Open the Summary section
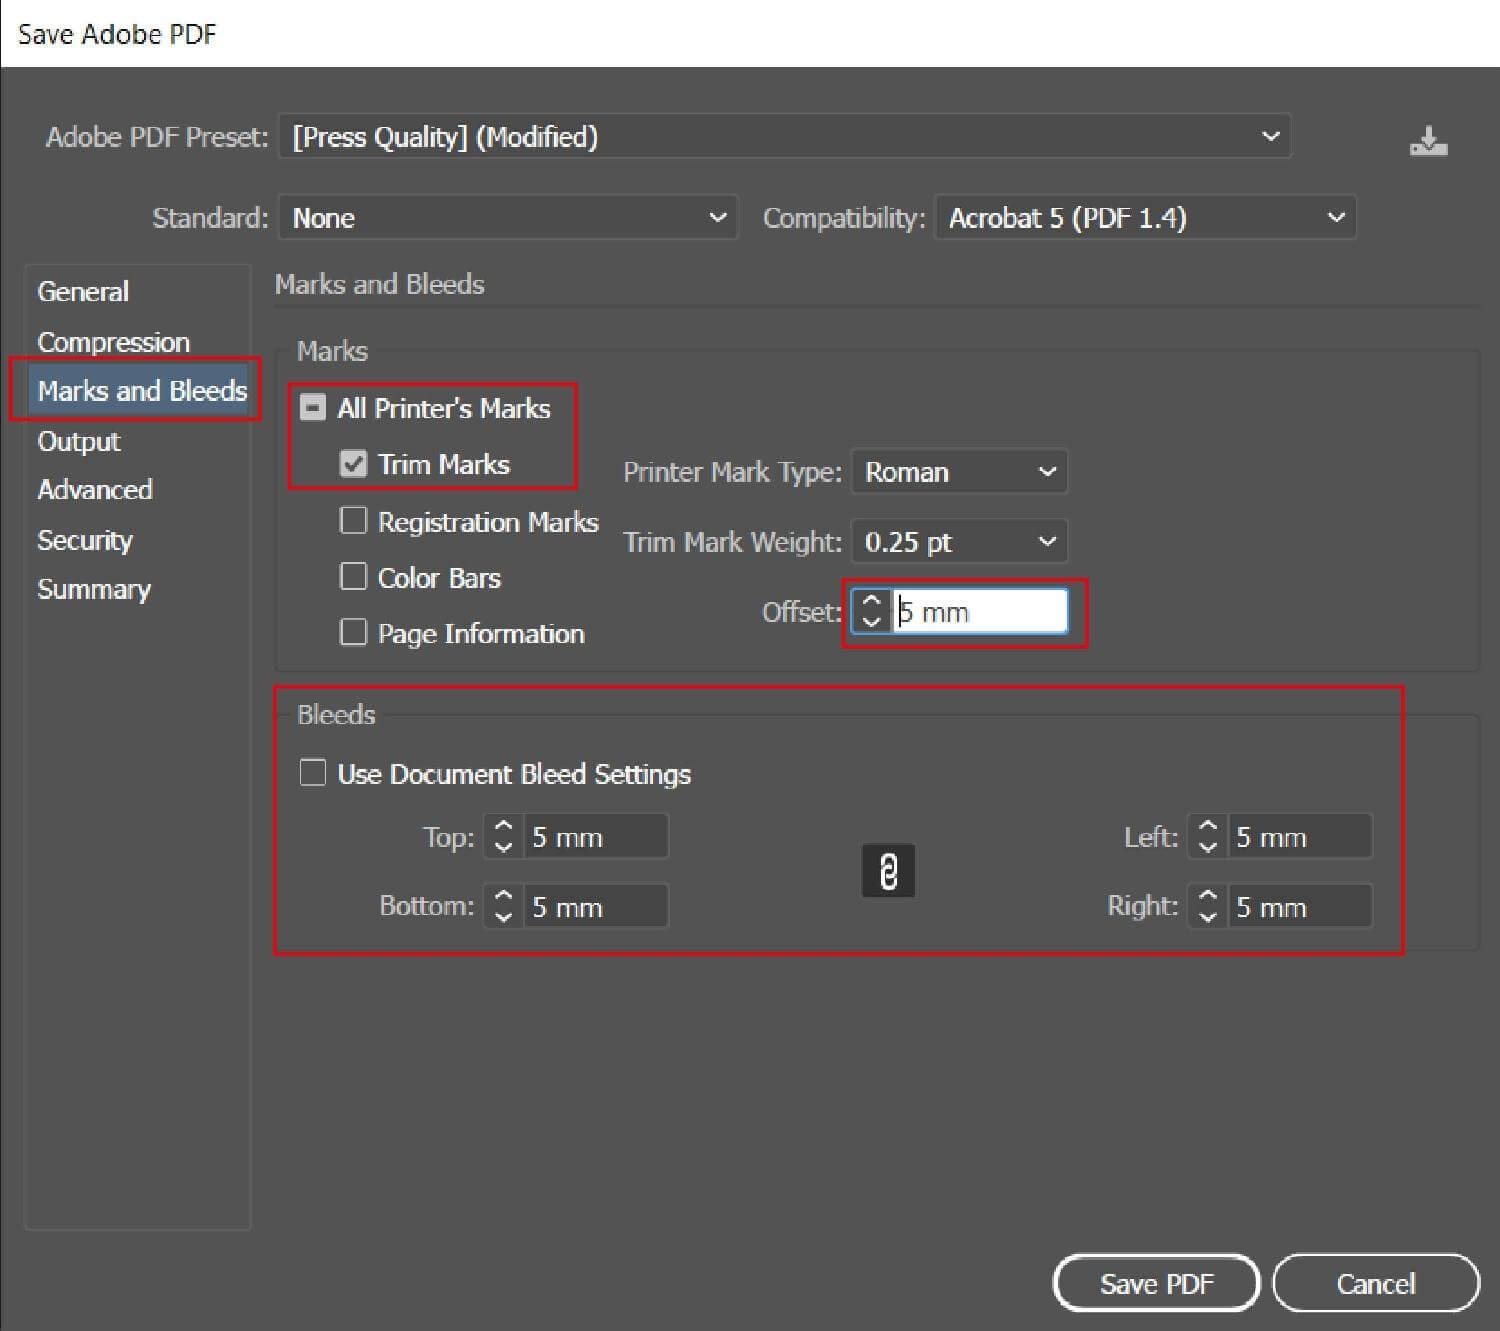Image resolution: width=1500 pixels, height=1331 pixels. 94,590
